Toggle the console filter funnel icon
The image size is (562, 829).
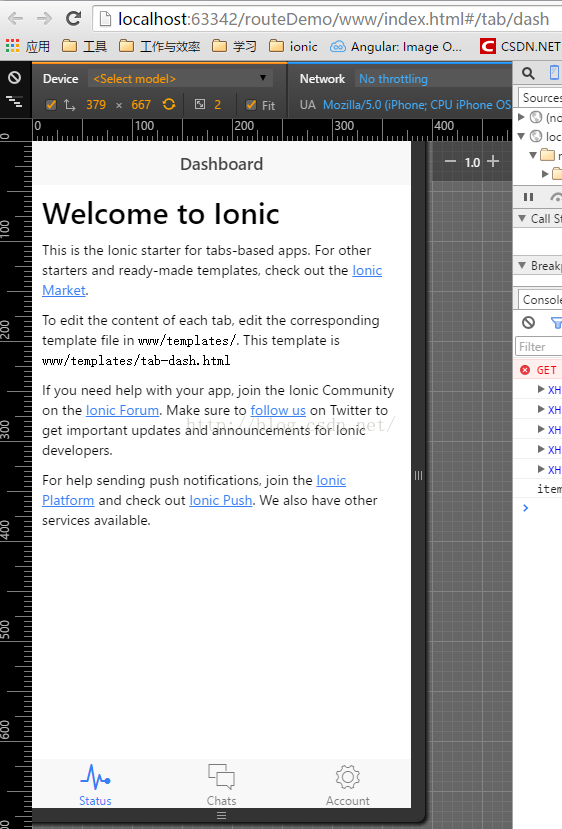click(556, 323)
